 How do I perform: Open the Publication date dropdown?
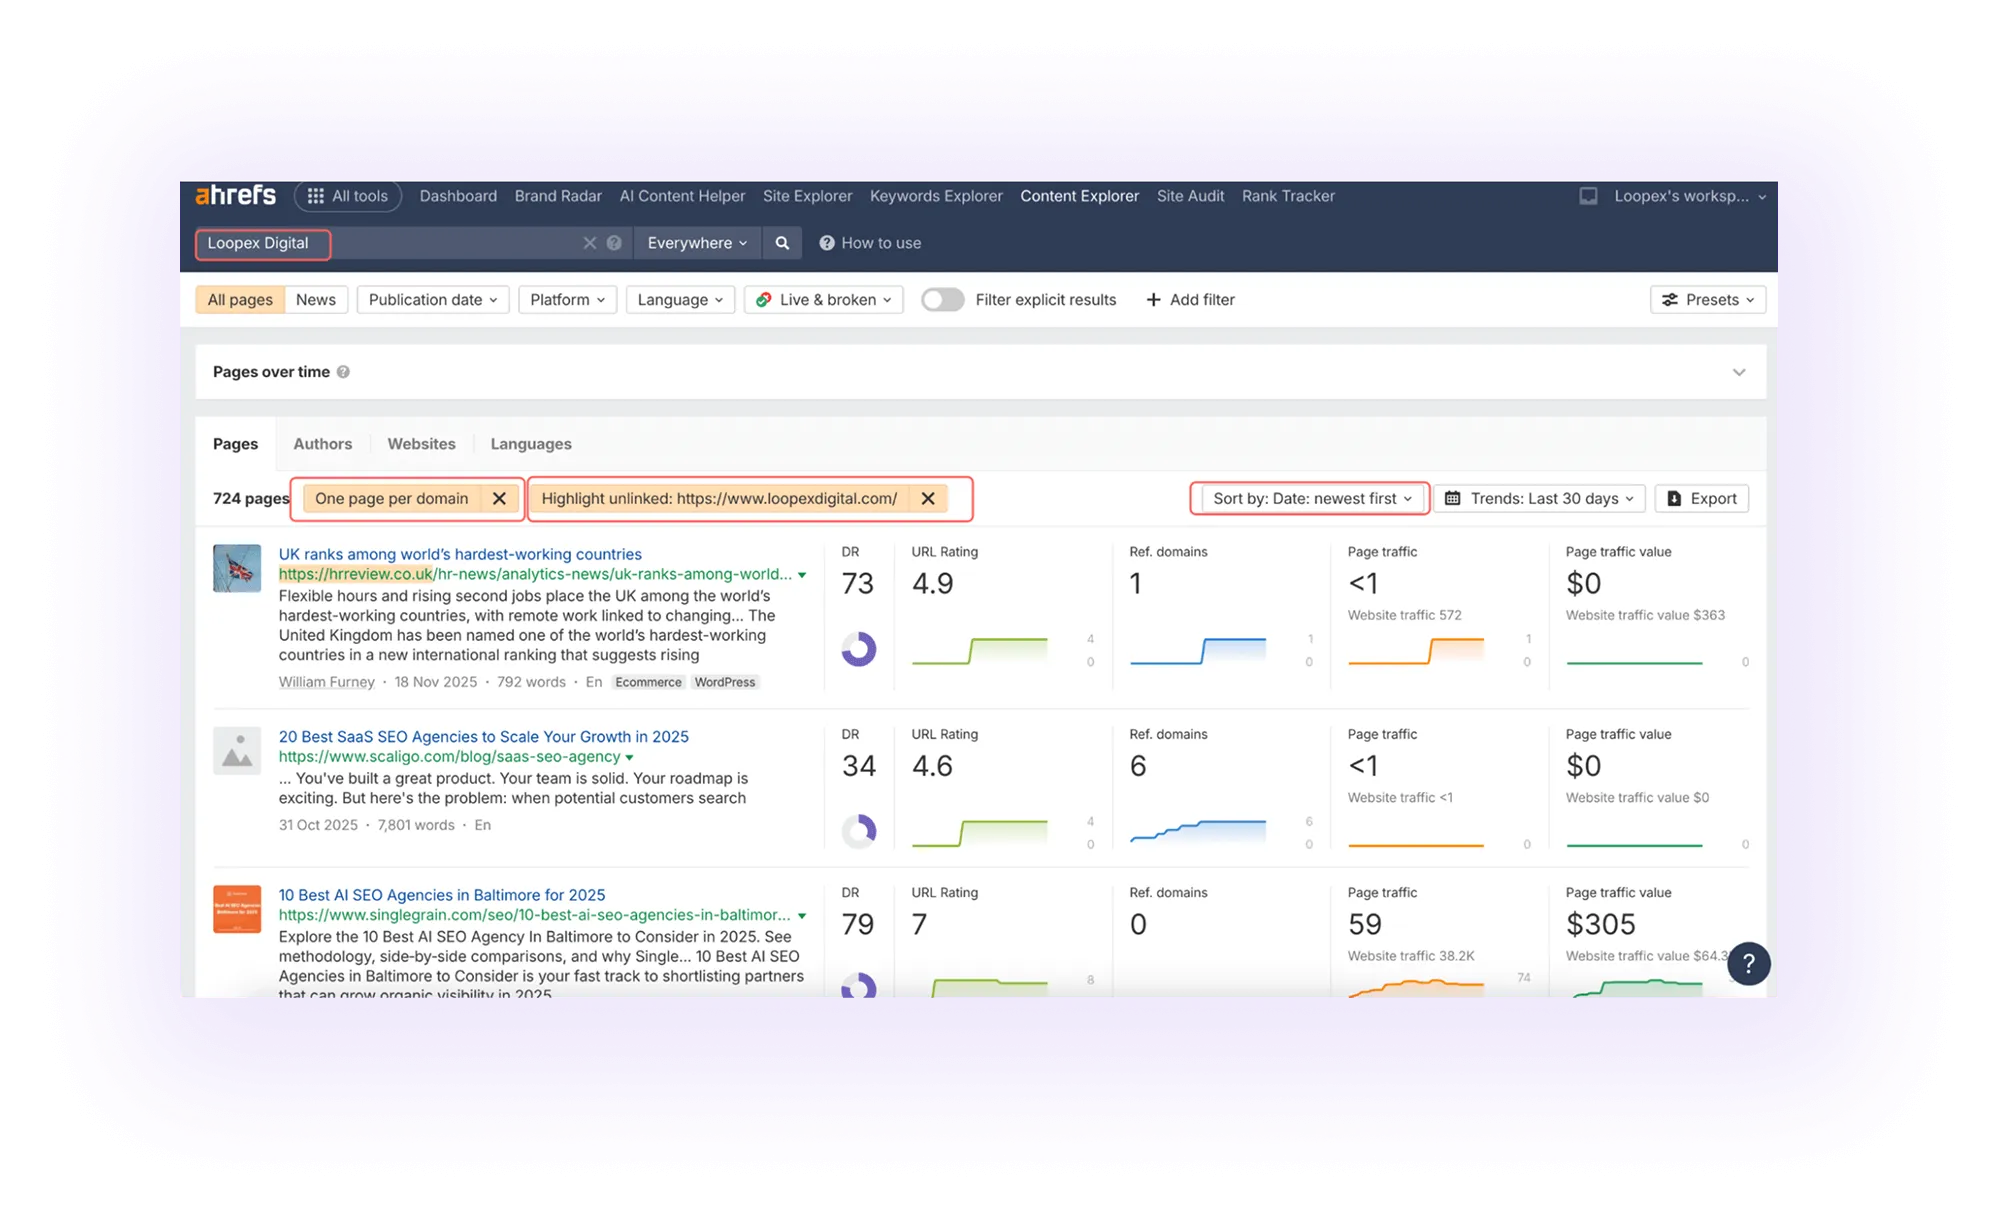click(x=432, y=299)
